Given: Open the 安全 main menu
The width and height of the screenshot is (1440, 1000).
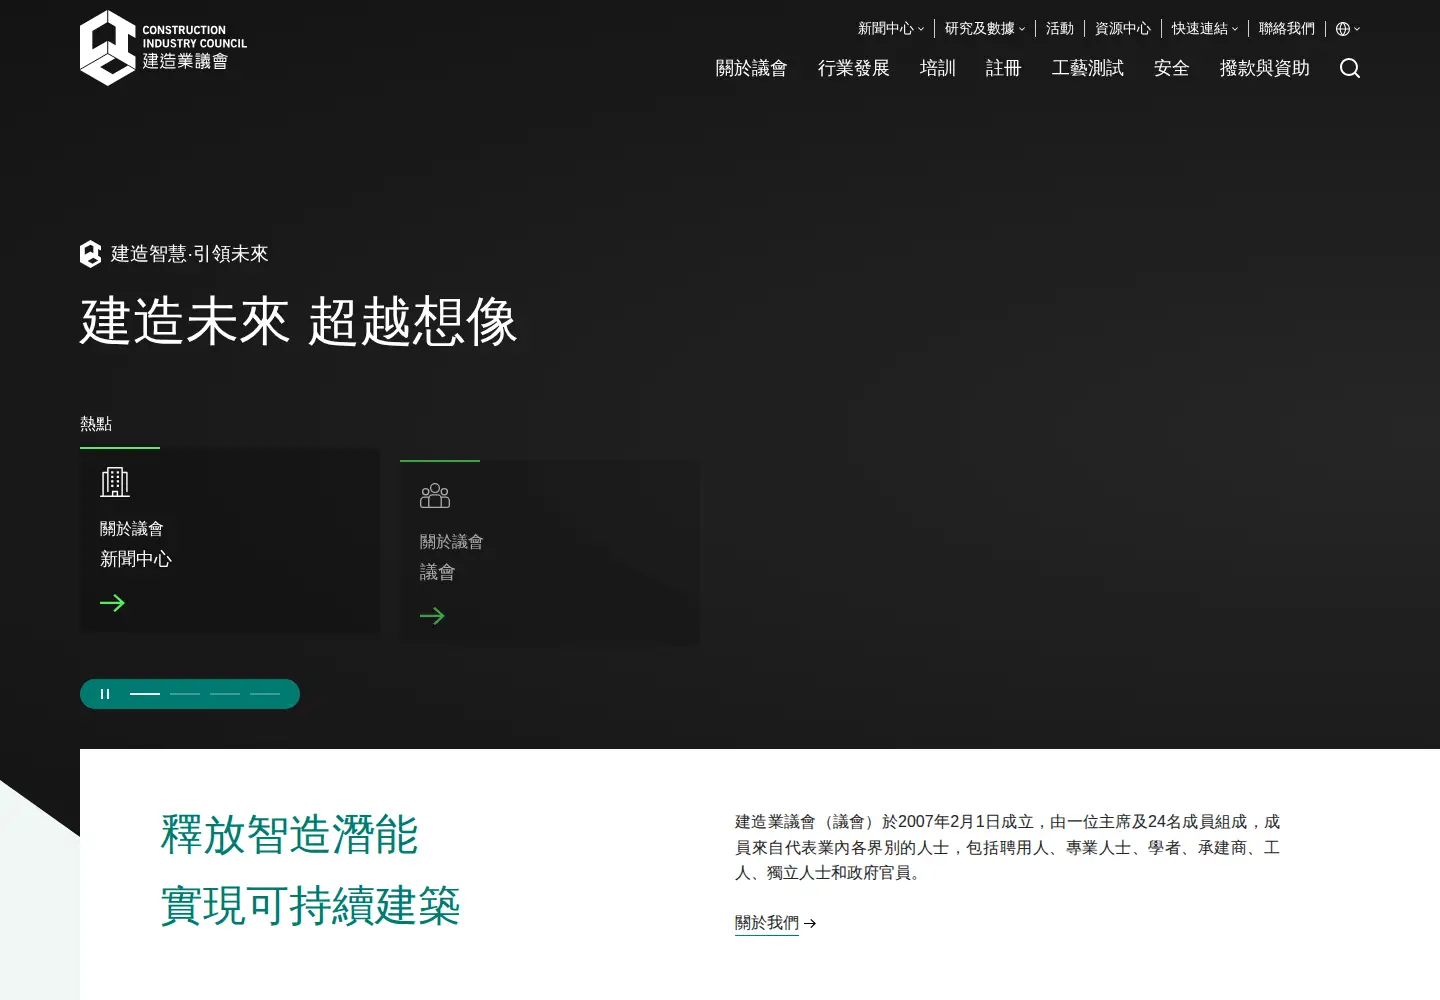Looking at the screenshot, I should [1172, 68].
